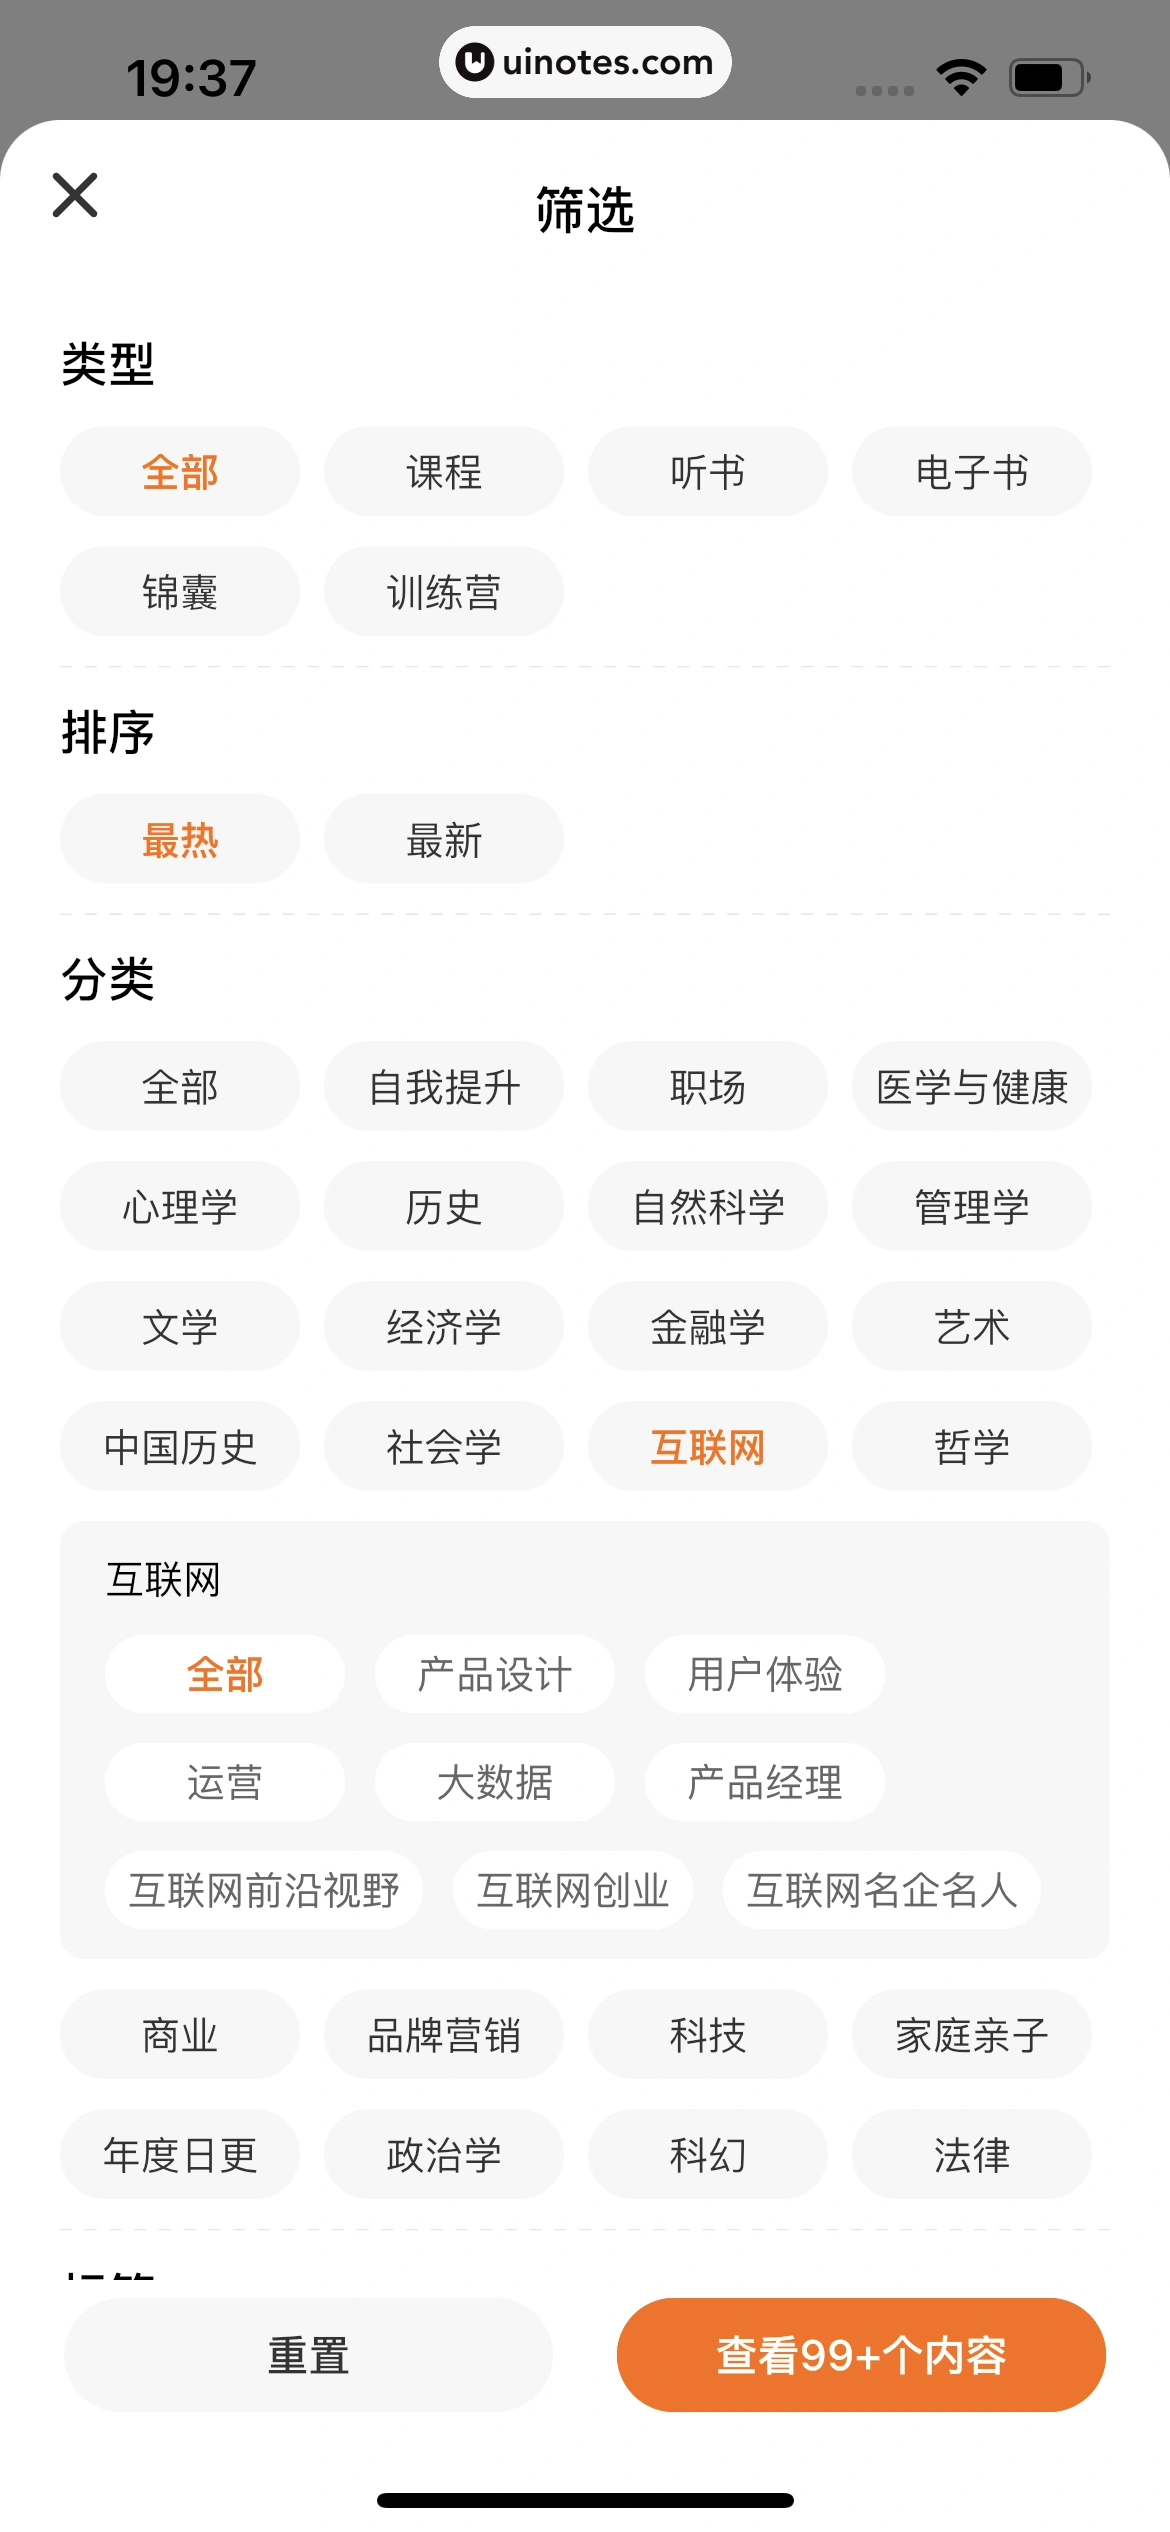Select 用户体验 subcategory

pos(764,1675)
